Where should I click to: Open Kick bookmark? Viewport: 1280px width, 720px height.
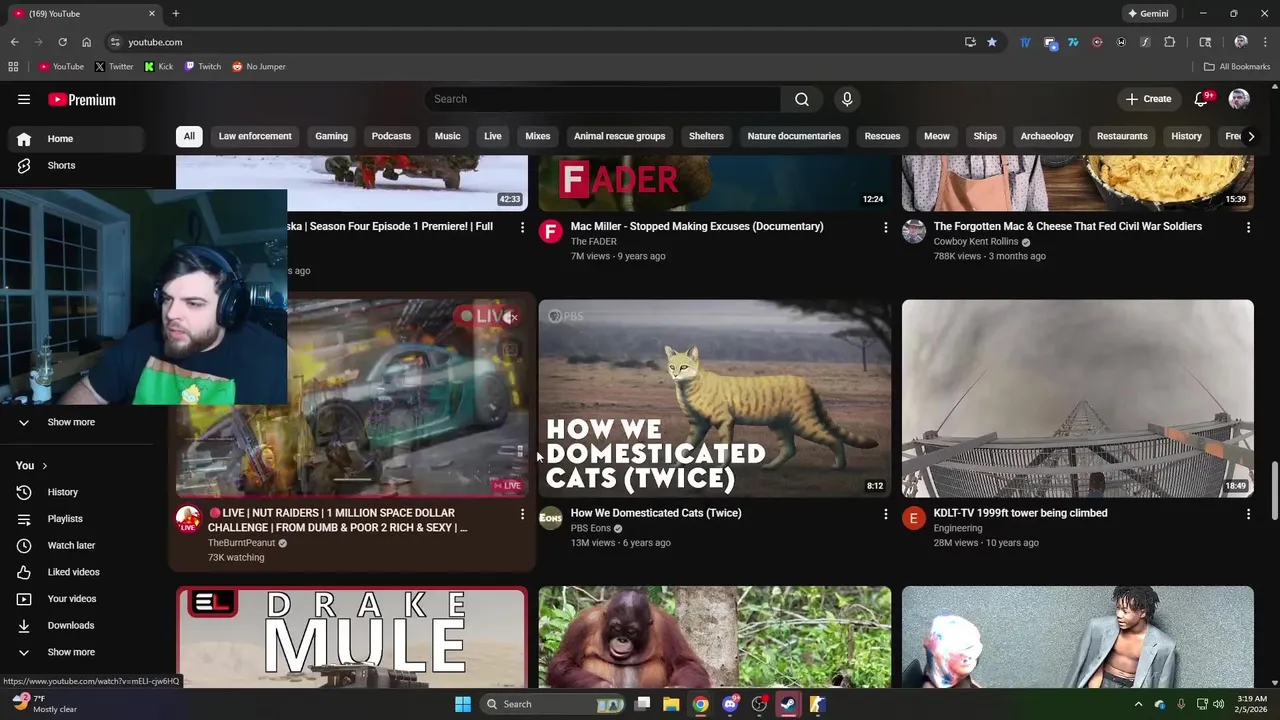[x=159, y=67]
